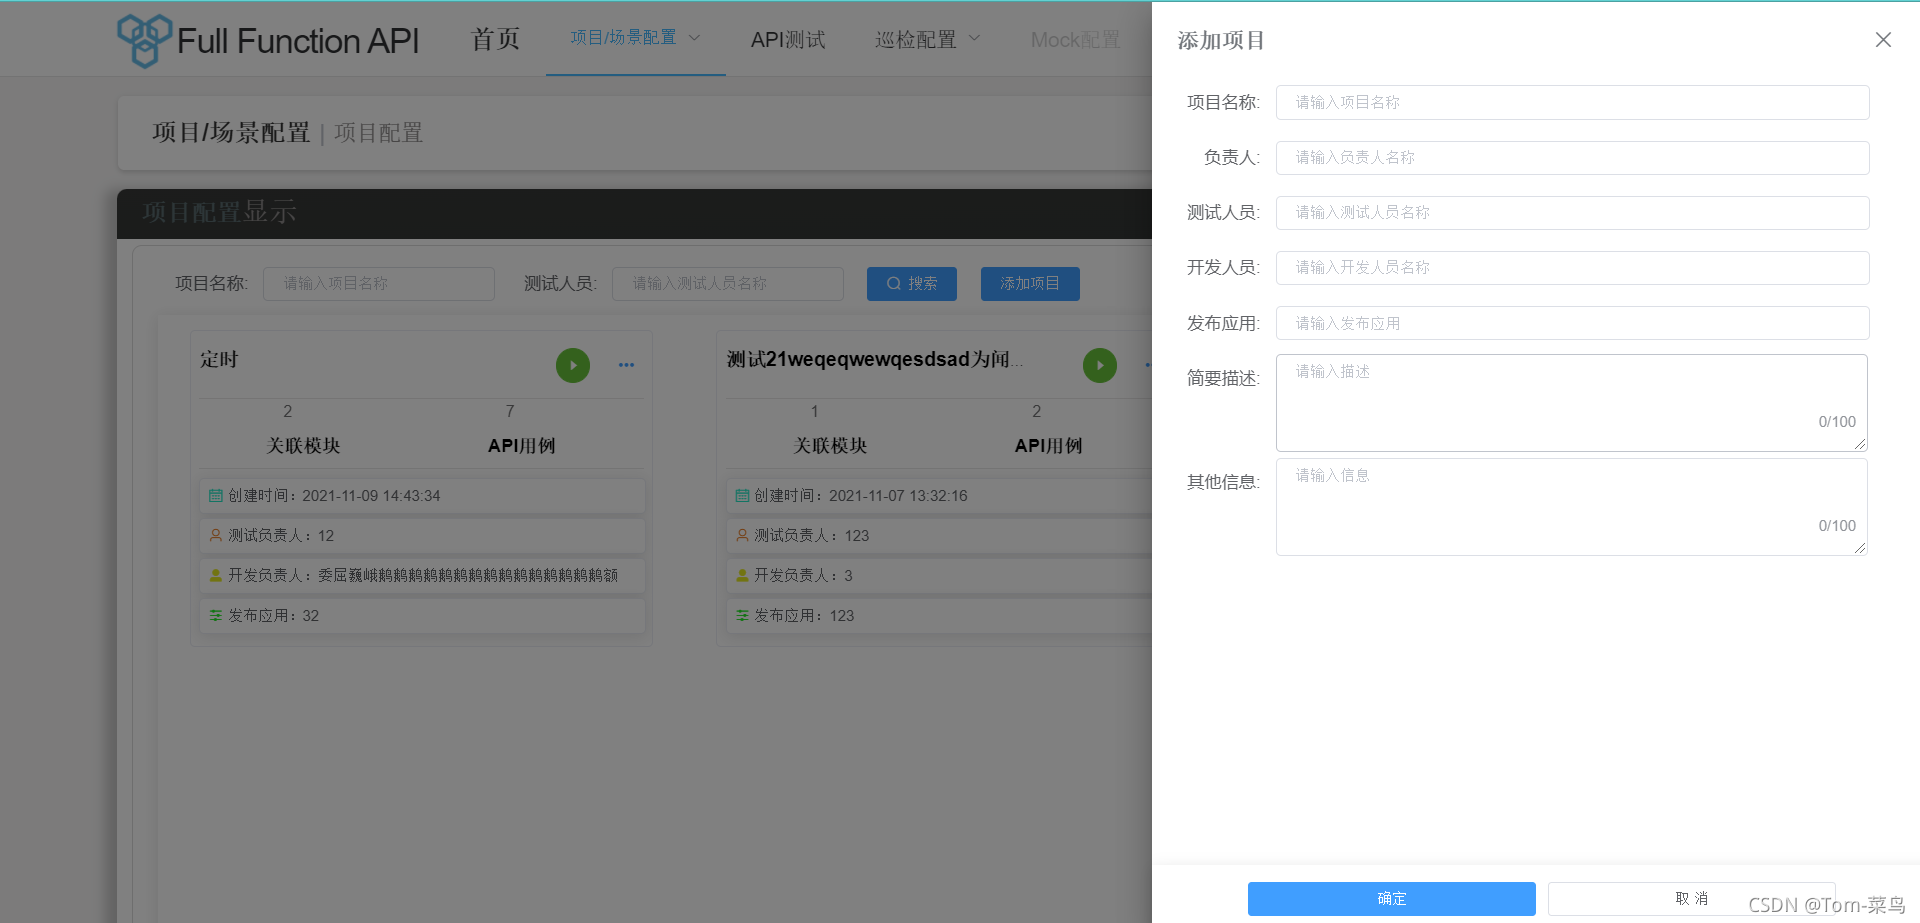Run the 定时 project play icon

pos(573,365)
